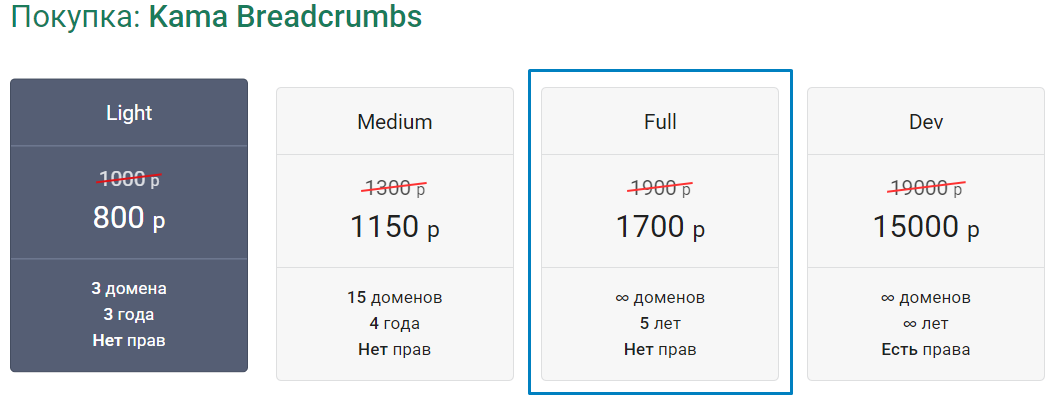The width and height of the screenshot is (1061, 400).
Task: Click "Есть права" in the Dev plan
Action: 926,350
